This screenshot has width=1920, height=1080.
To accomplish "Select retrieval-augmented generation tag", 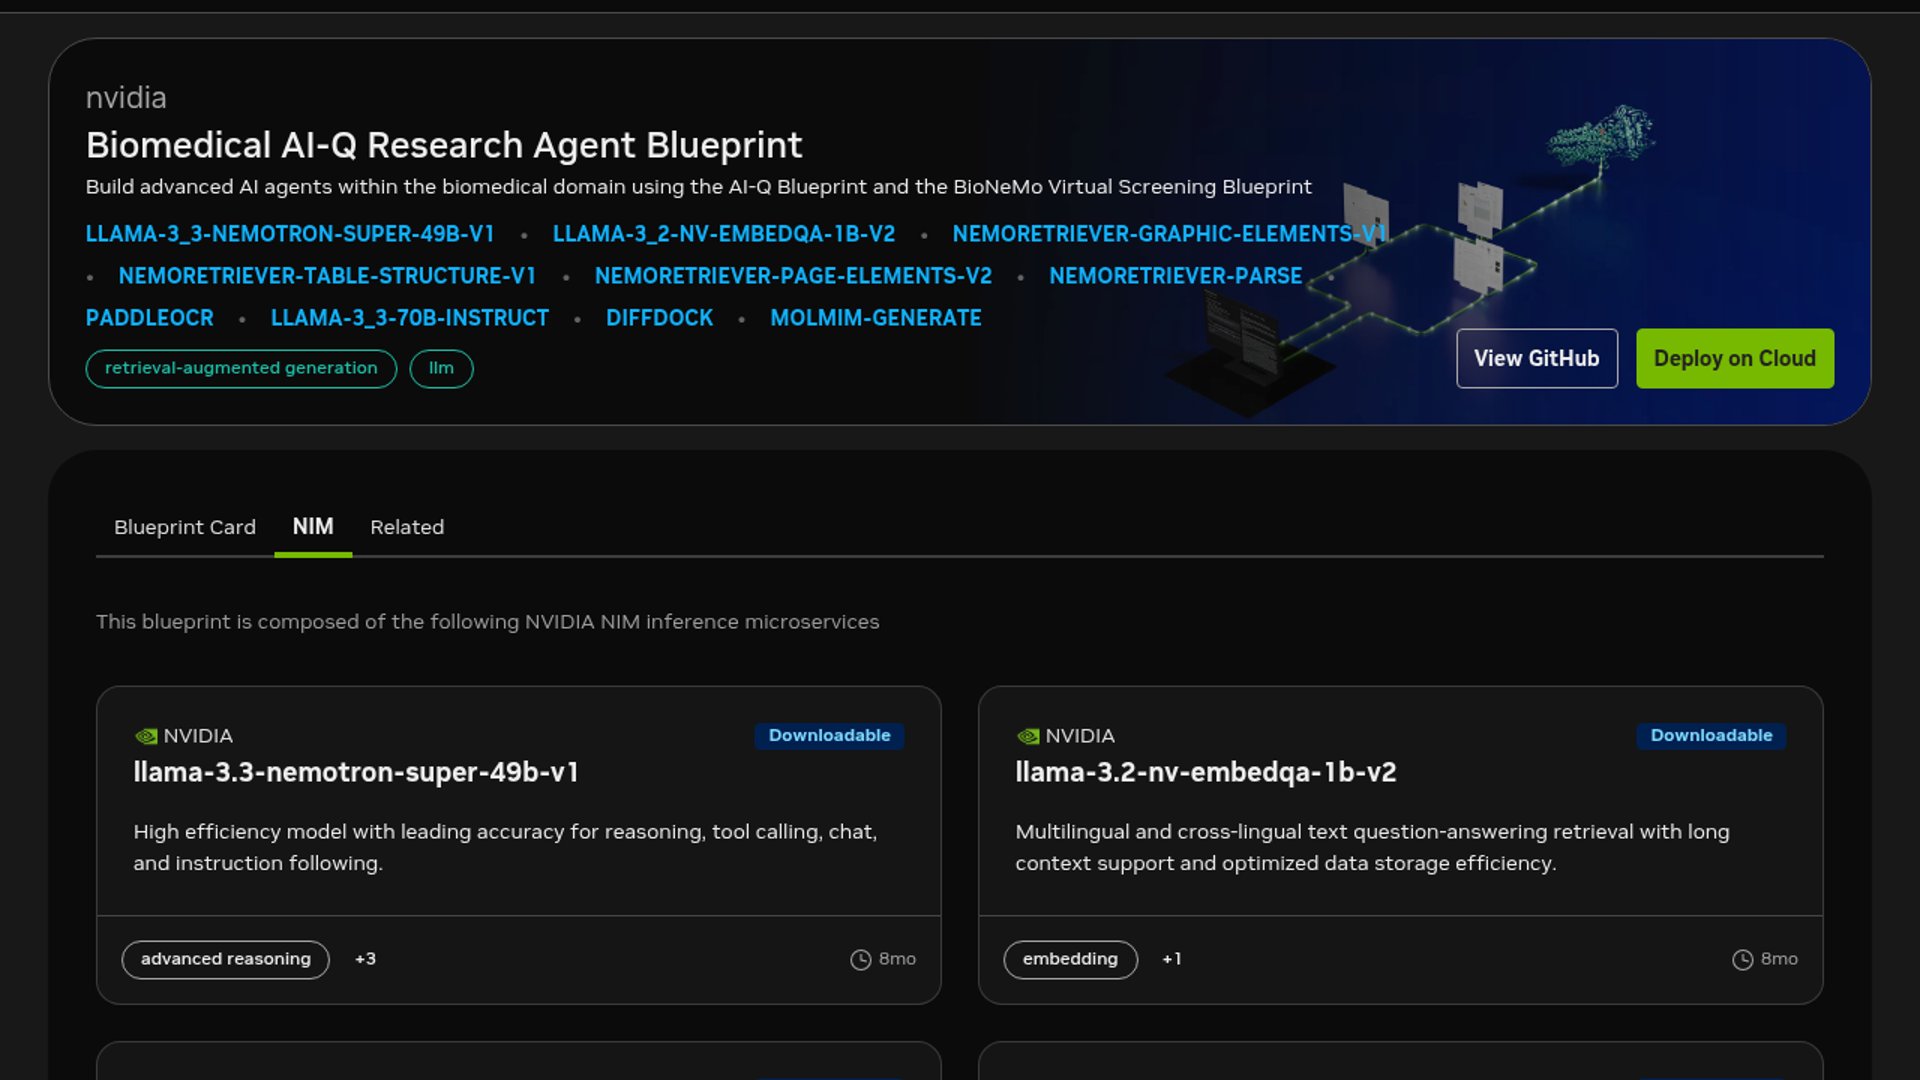I will point(241,369).
